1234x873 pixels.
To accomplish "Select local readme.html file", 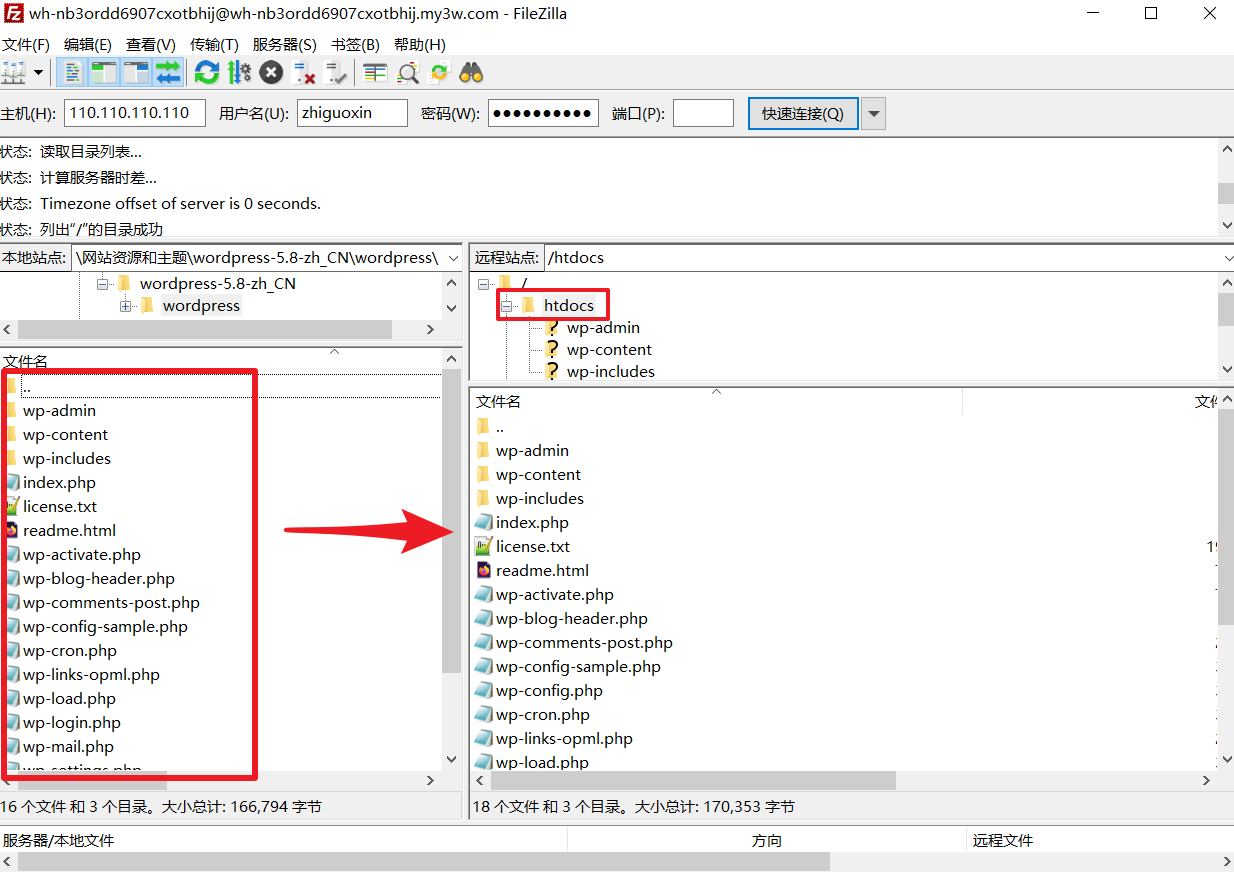I will pyautogui.click(x=69, y=531).
